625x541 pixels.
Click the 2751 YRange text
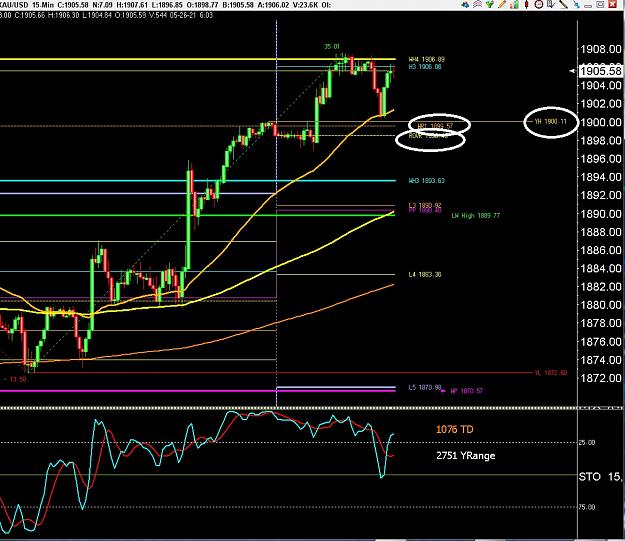click(x=466, y=456)
